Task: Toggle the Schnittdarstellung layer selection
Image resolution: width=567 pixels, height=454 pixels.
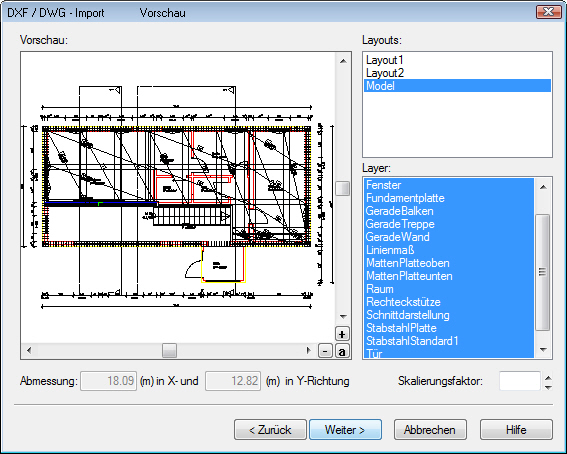Action: (449, 315)
